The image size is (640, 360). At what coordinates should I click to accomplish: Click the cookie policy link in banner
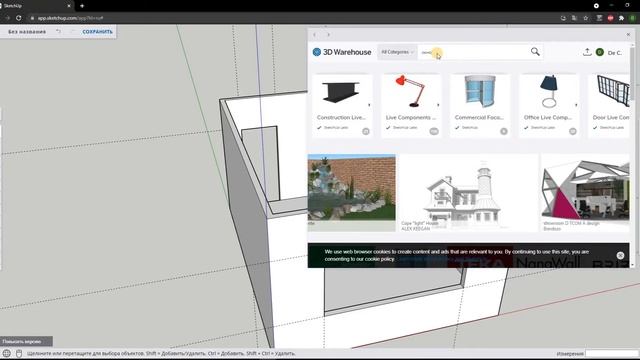pos(379,259)
